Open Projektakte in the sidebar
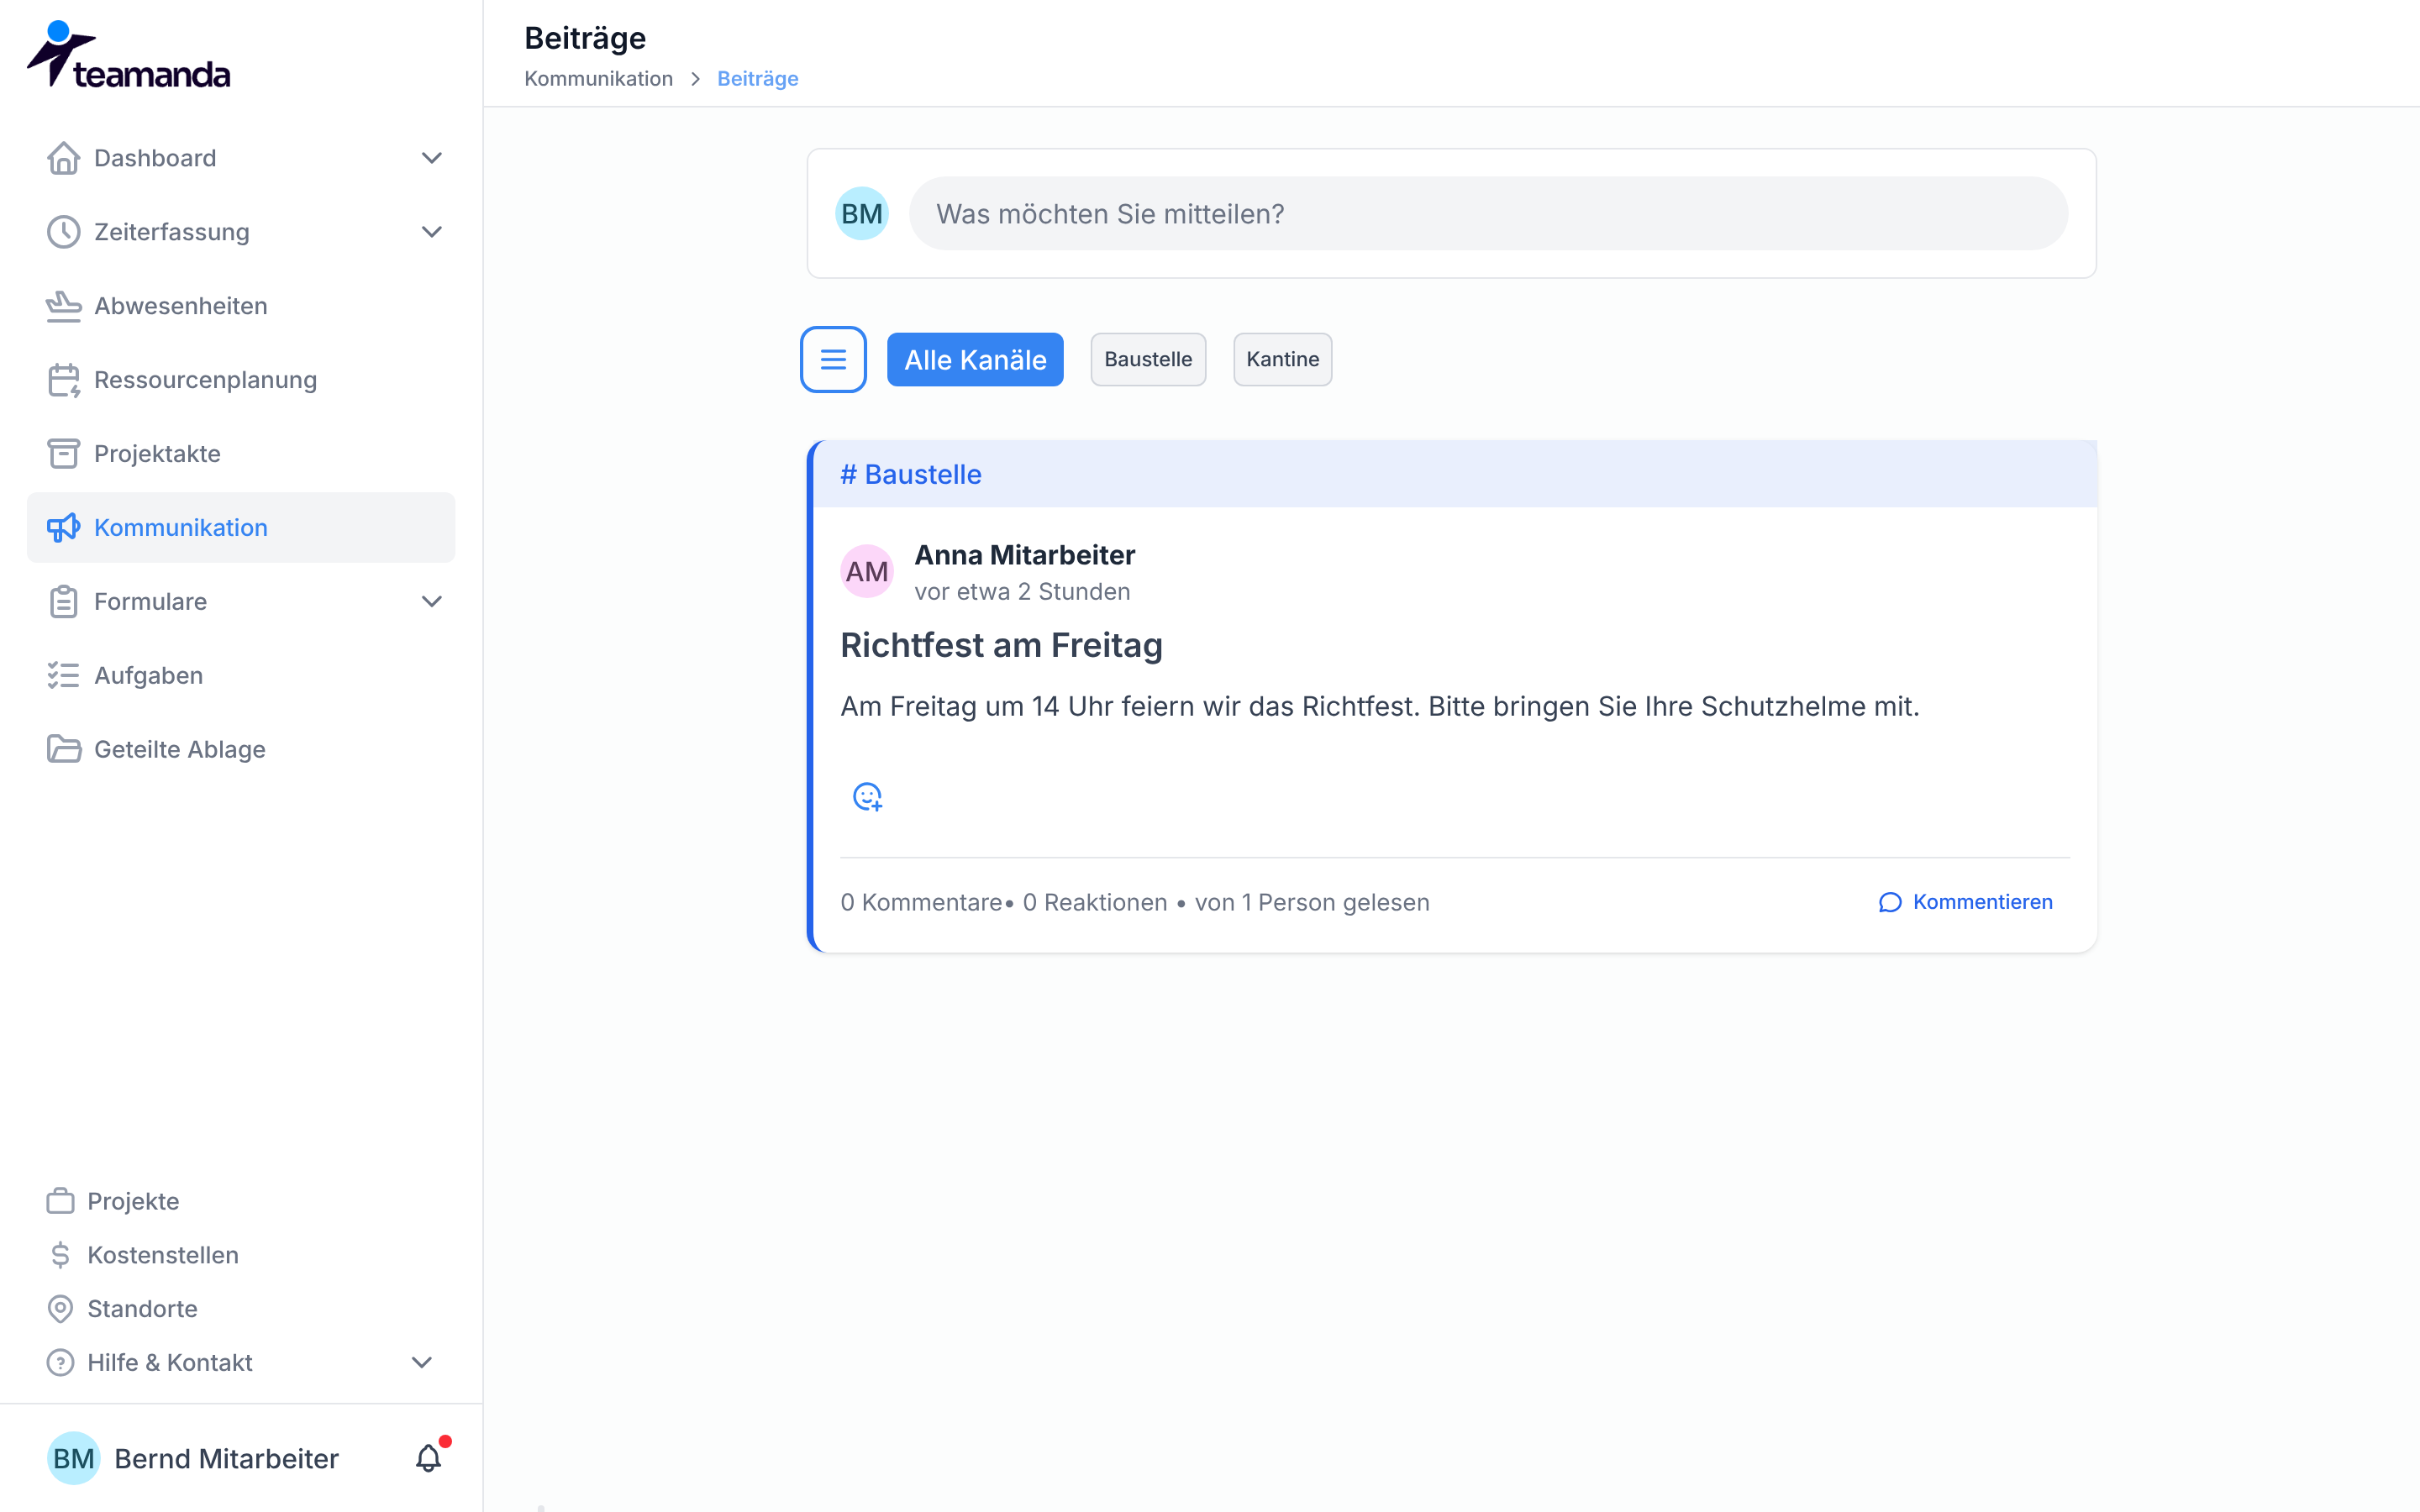Image resolution: width=2420 pixels, height=1512 pixels. [241, 454]
